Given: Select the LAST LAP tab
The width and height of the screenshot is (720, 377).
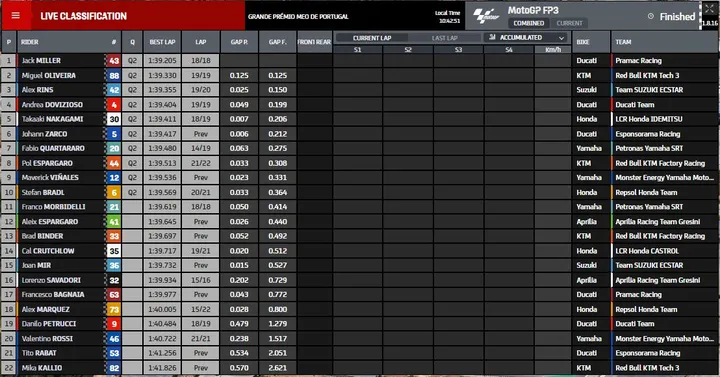Looking at the screenshot, I should (x=444, y=38).
